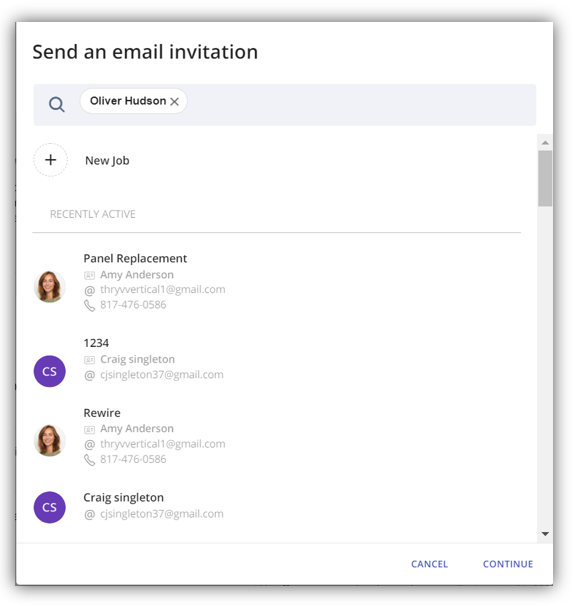Click the search magnifier icon
This screenshot has height=606, width=582.
click(x=56, y=104)
